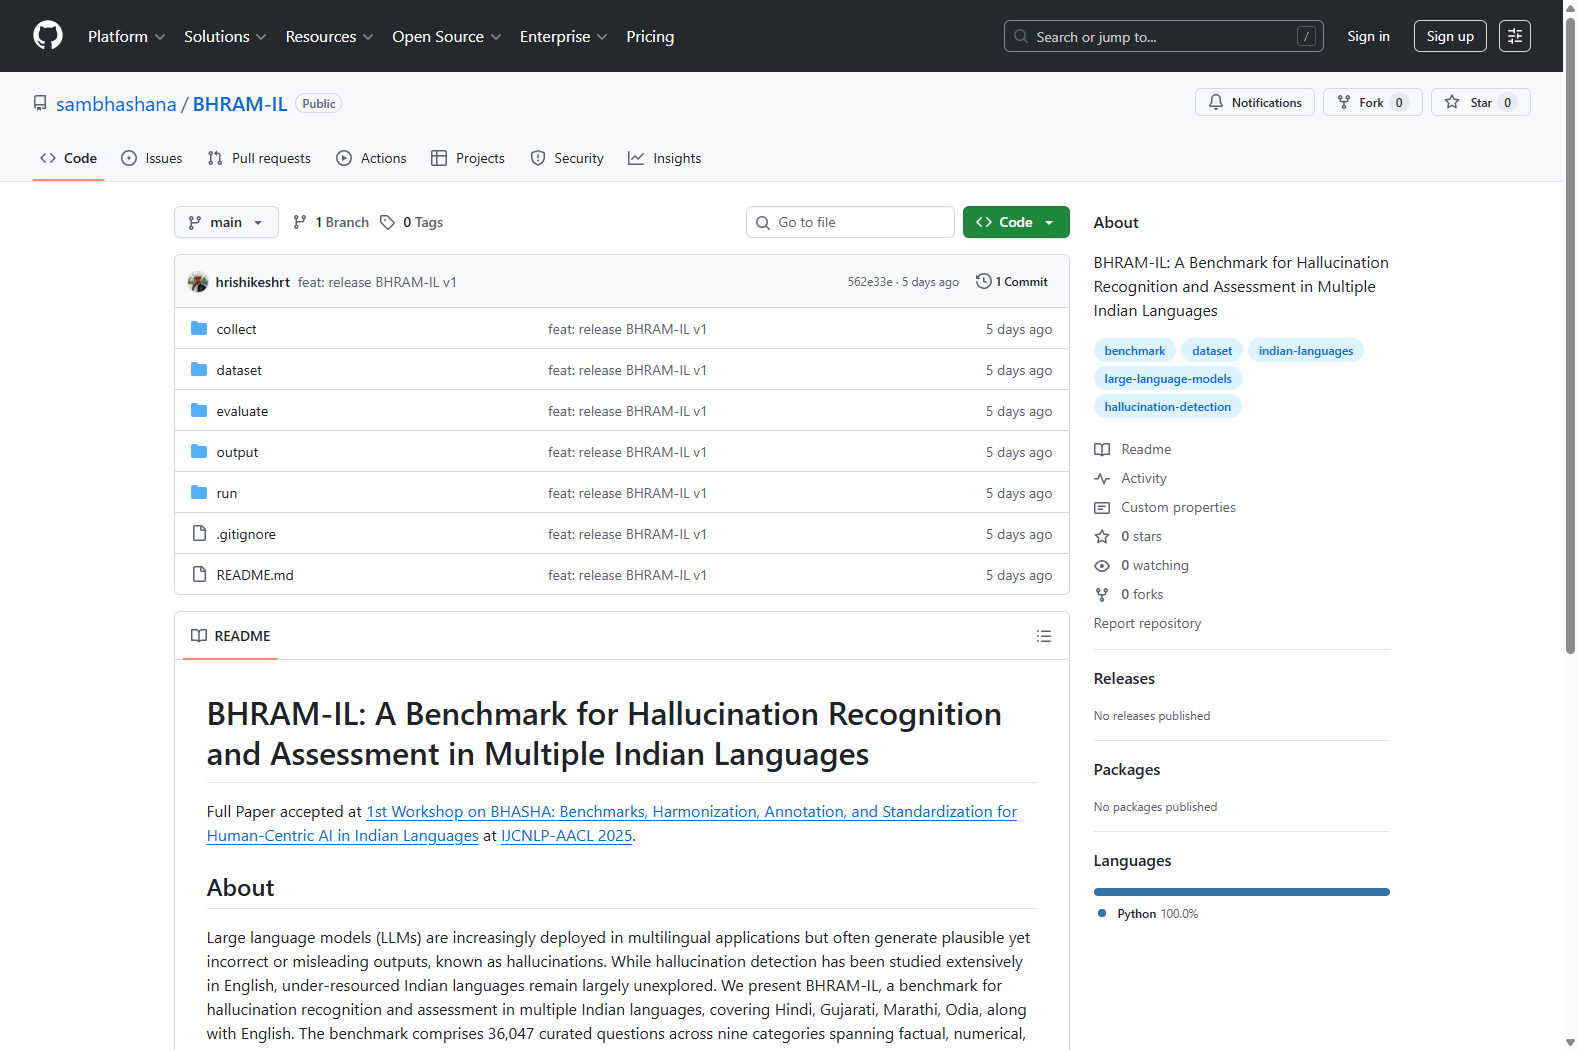Click the tag icon next to 0 Tags
Viewport: 1578px width, 1050px height.
[387, 222]
